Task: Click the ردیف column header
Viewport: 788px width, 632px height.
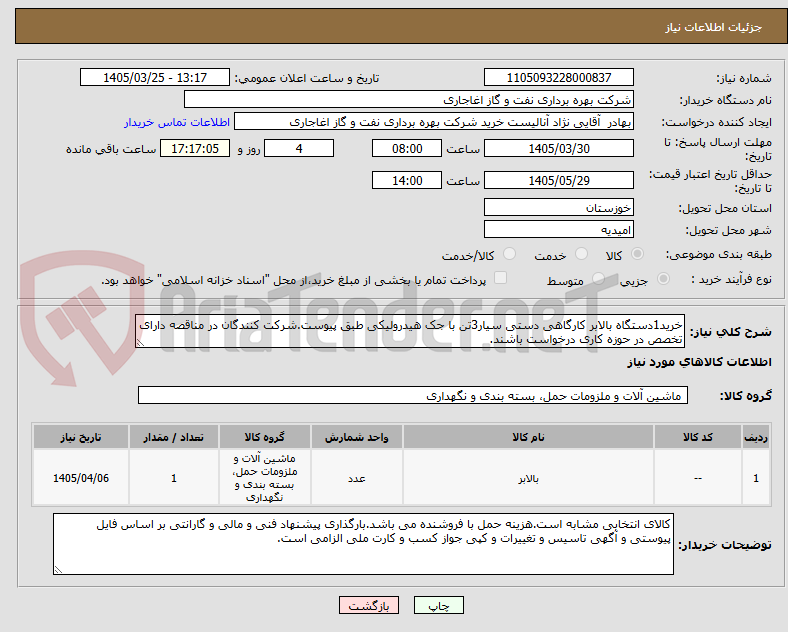Action: pos(756,437)
